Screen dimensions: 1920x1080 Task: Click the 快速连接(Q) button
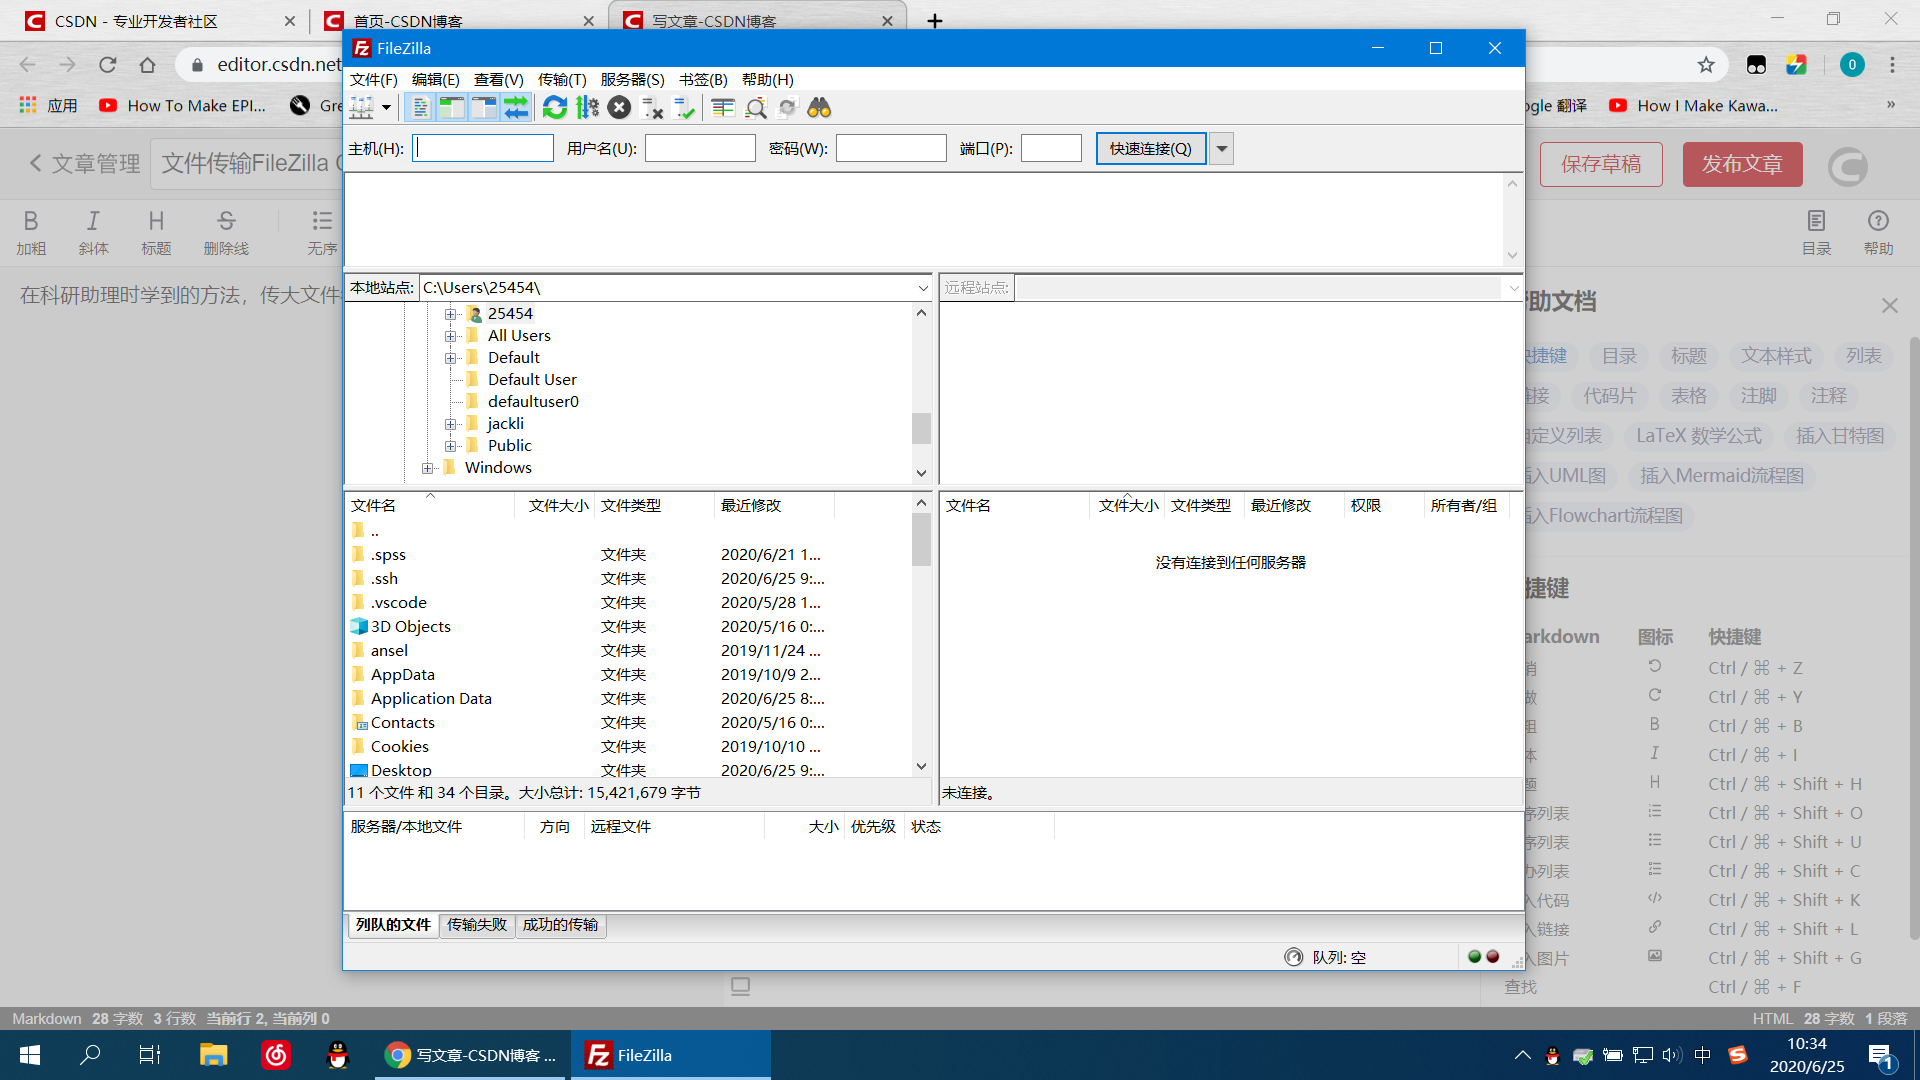(x=1151, y=148)
